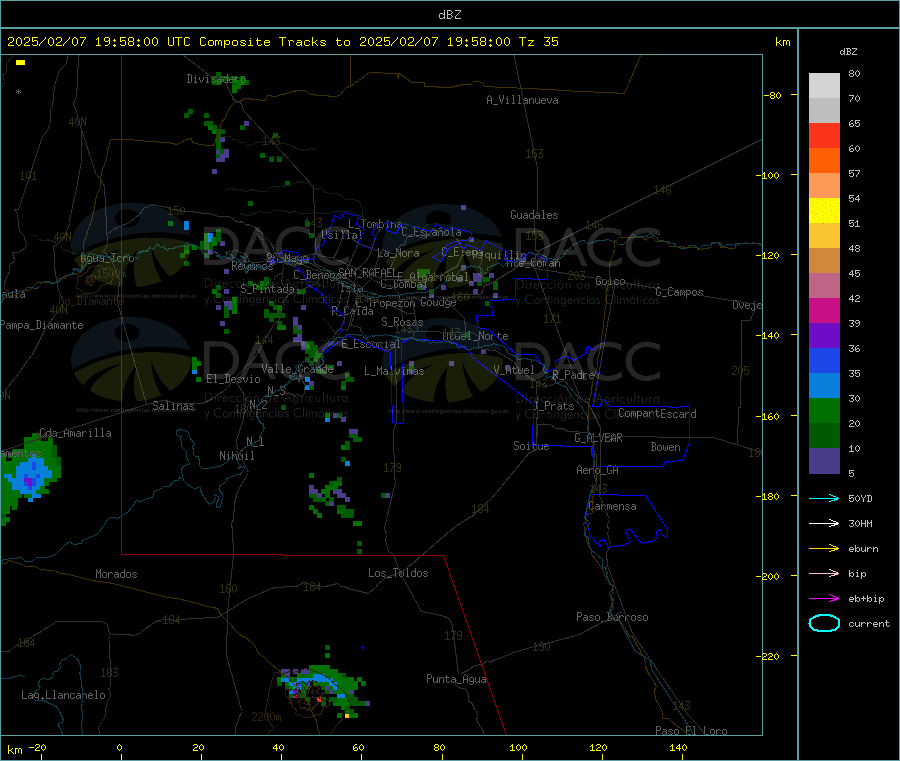The width and height of the screenshot is (900, 761).
Task: Click the magenta eb+bip arrow legend icon
Action: tap(824, 599)
